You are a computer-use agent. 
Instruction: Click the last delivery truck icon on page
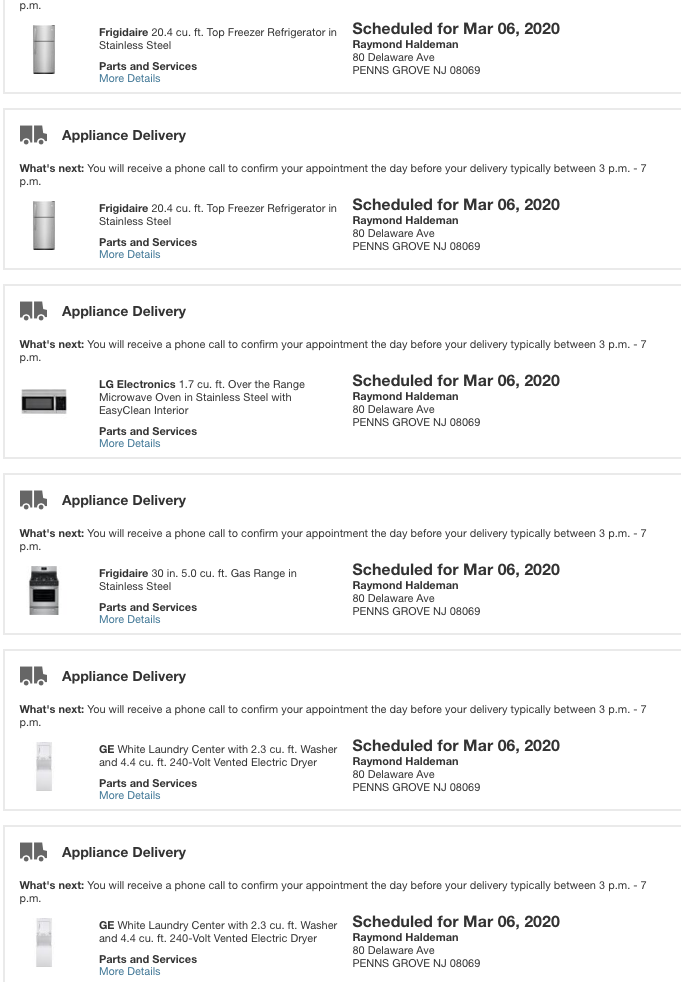pyautogui.click(x=33, y=852)
